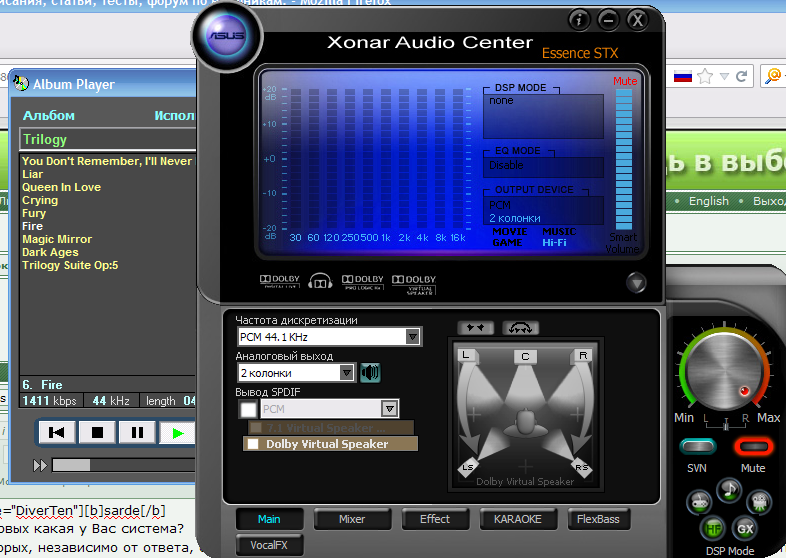This screenshot has height=558, width=786.
Task: Switch to the FlexBass tab
Action: coord(598,519)
